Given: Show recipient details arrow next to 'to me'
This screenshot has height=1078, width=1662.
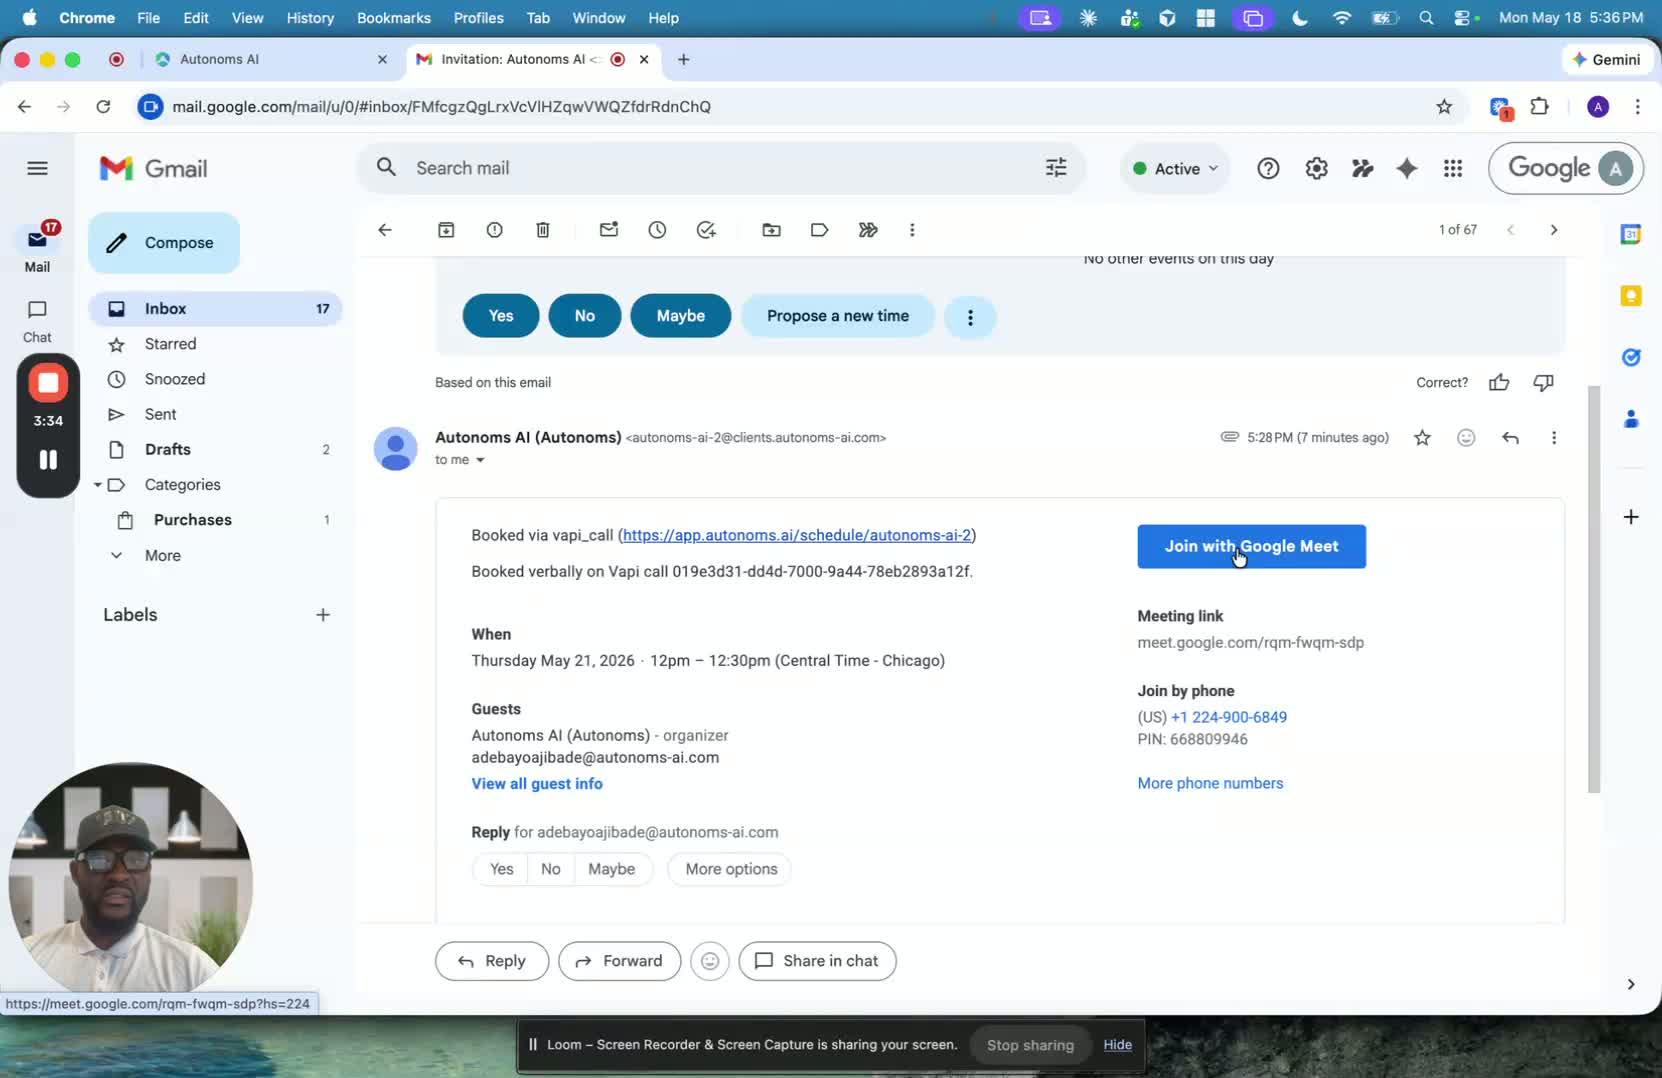Looking at the screenshot, I should point(480,460).
